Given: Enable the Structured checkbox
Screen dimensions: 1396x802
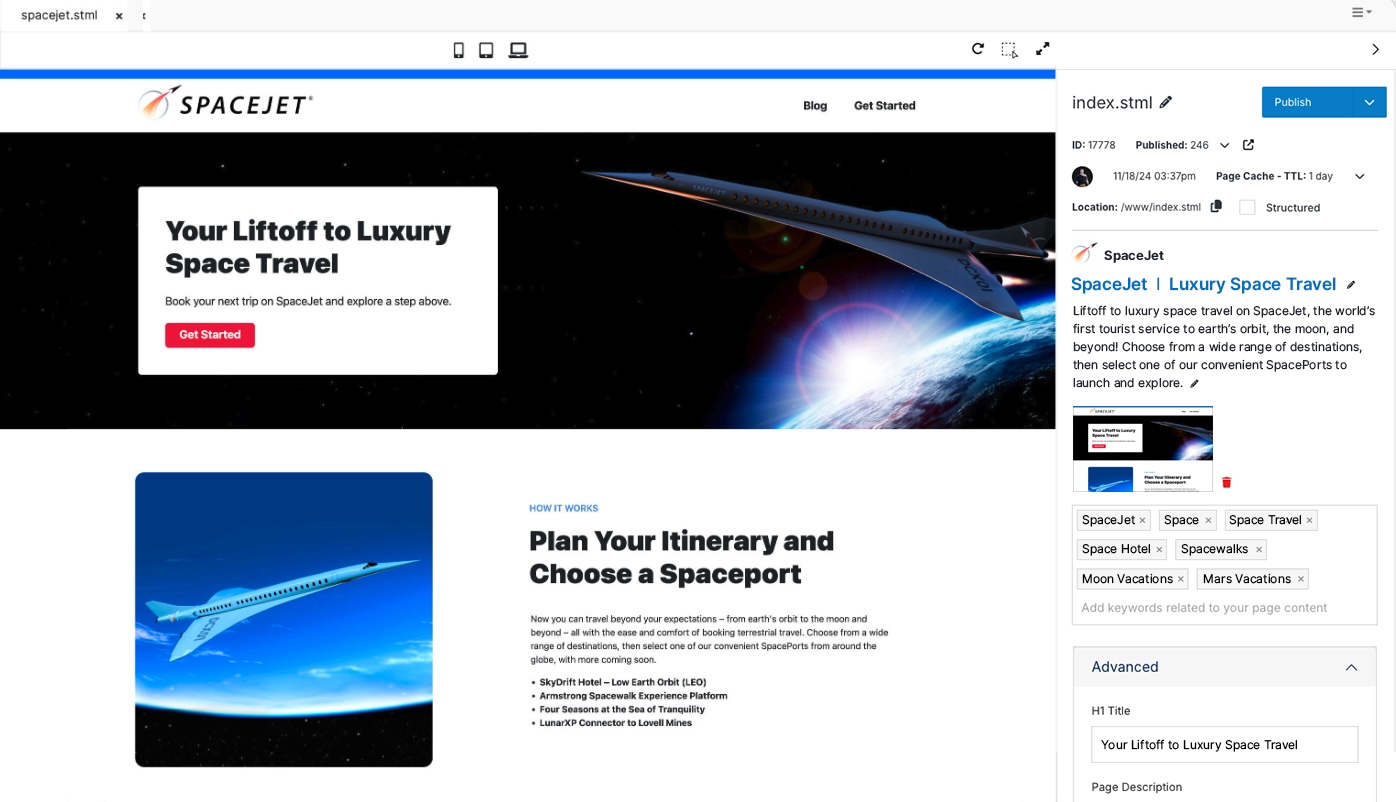Looking at the screenshot, I should pyautogui.click(x=1247, y=207).
